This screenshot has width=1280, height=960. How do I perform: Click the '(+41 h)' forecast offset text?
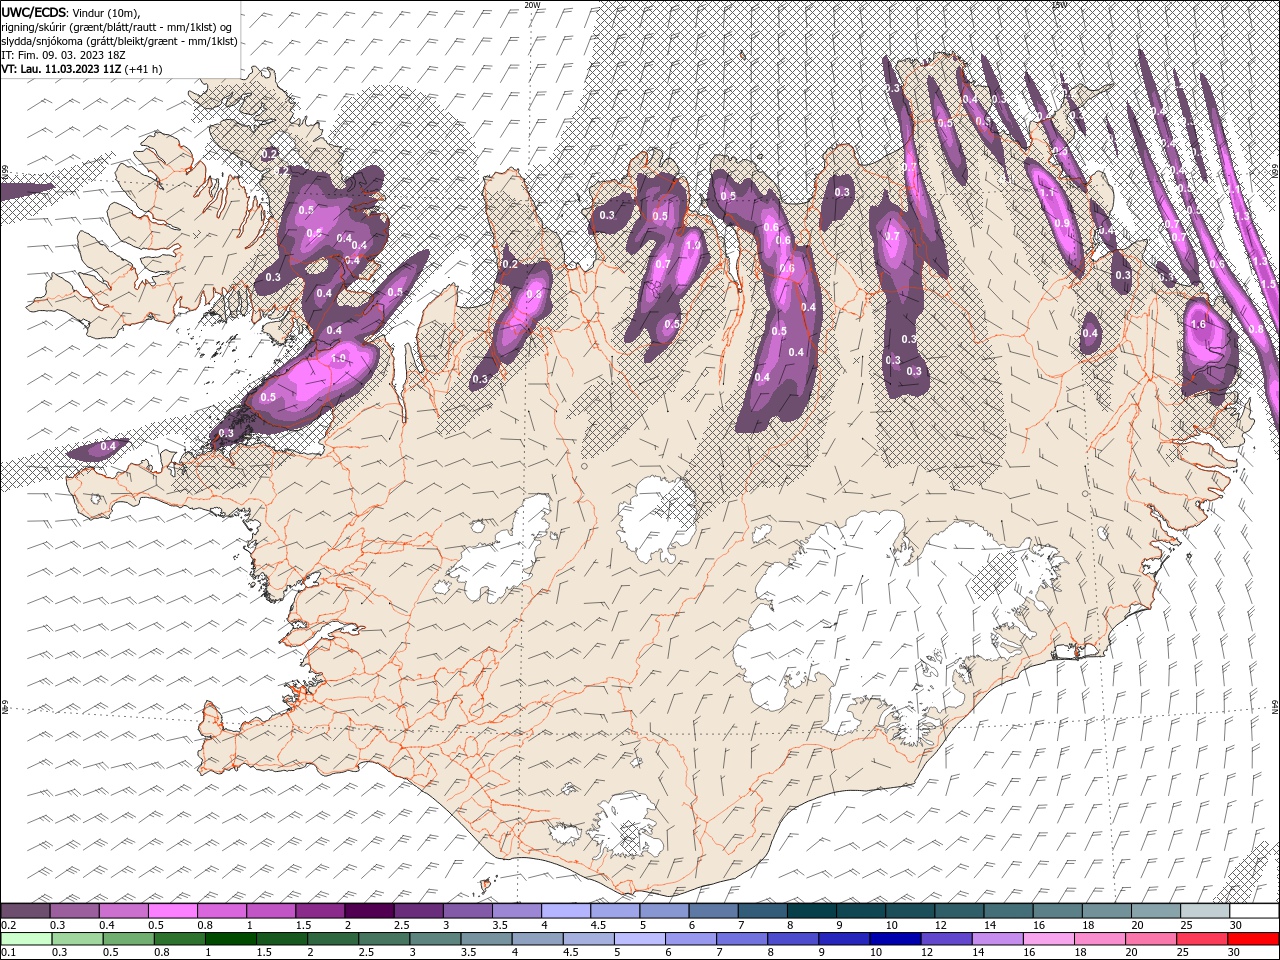pos(143,69)
